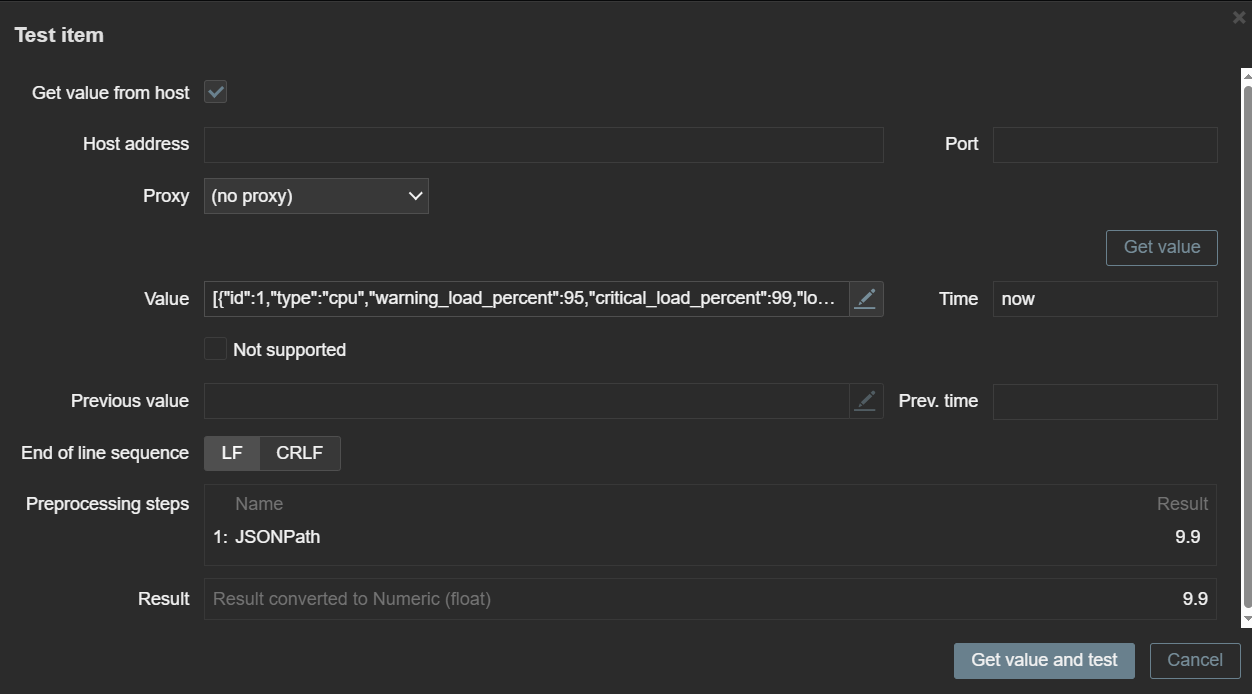The width and height of the screenshot is (1252, 694).
Task: Close the Test item dialog with X
Action: pyautogui.click(x=1239, y=18)
